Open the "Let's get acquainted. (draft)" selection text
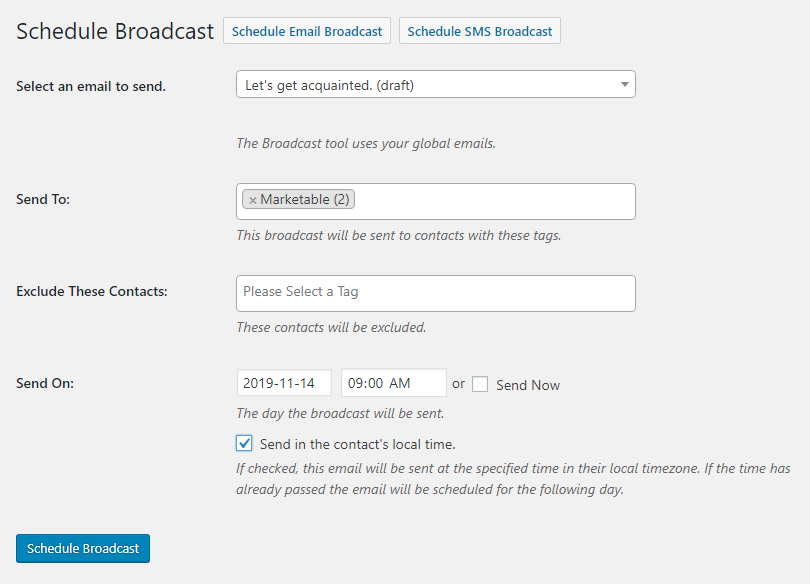 [330, 85]
